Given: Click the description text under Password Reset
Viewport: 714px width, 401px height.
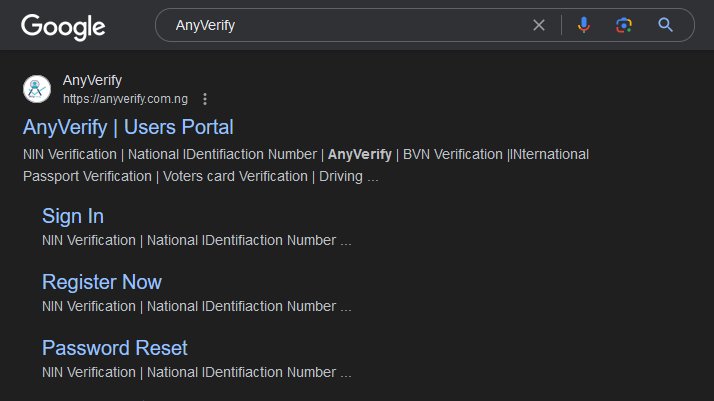Looking at the screenshot, I should pos(196,372).
